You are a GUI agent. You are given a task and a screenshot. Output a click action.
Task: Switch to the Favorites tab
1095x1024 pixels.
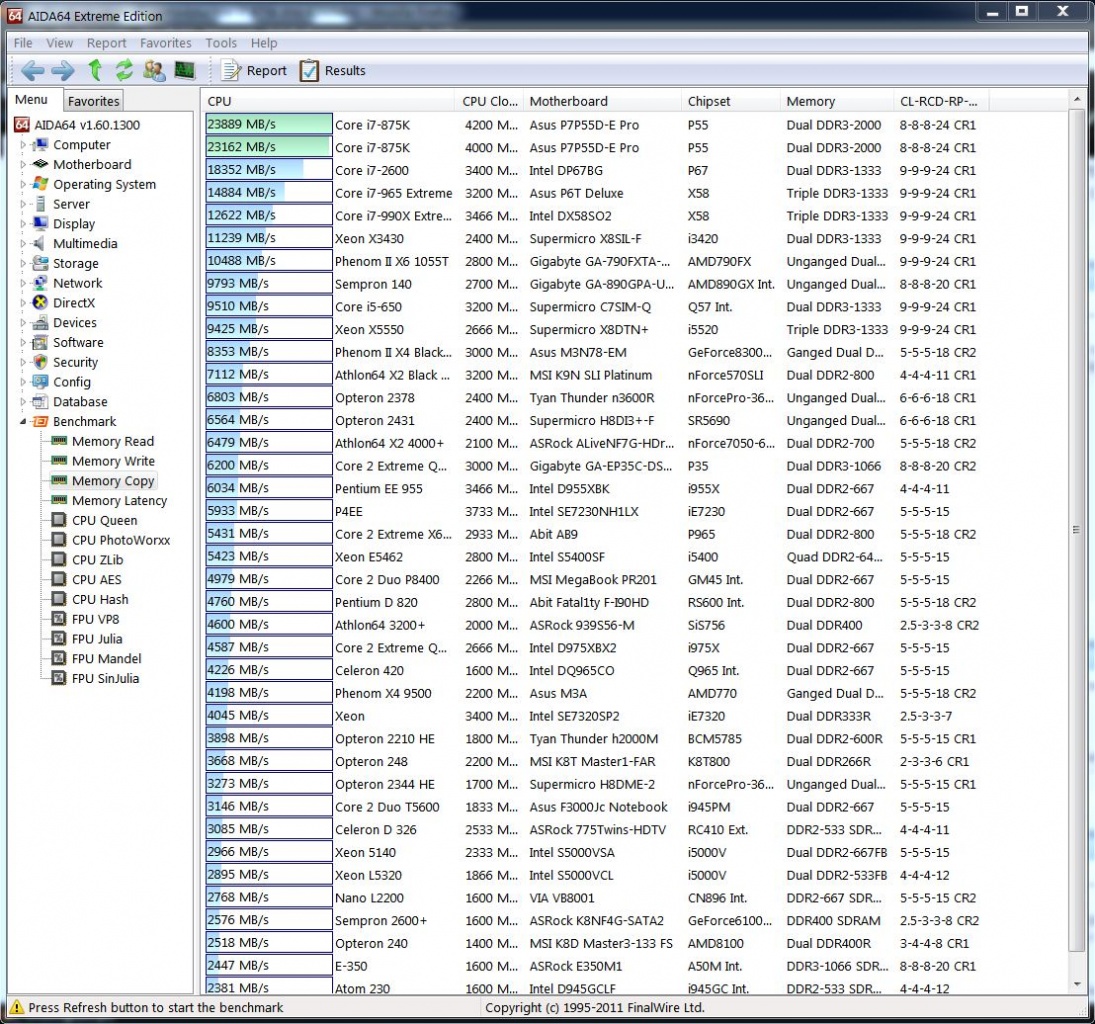pos(94,101)
